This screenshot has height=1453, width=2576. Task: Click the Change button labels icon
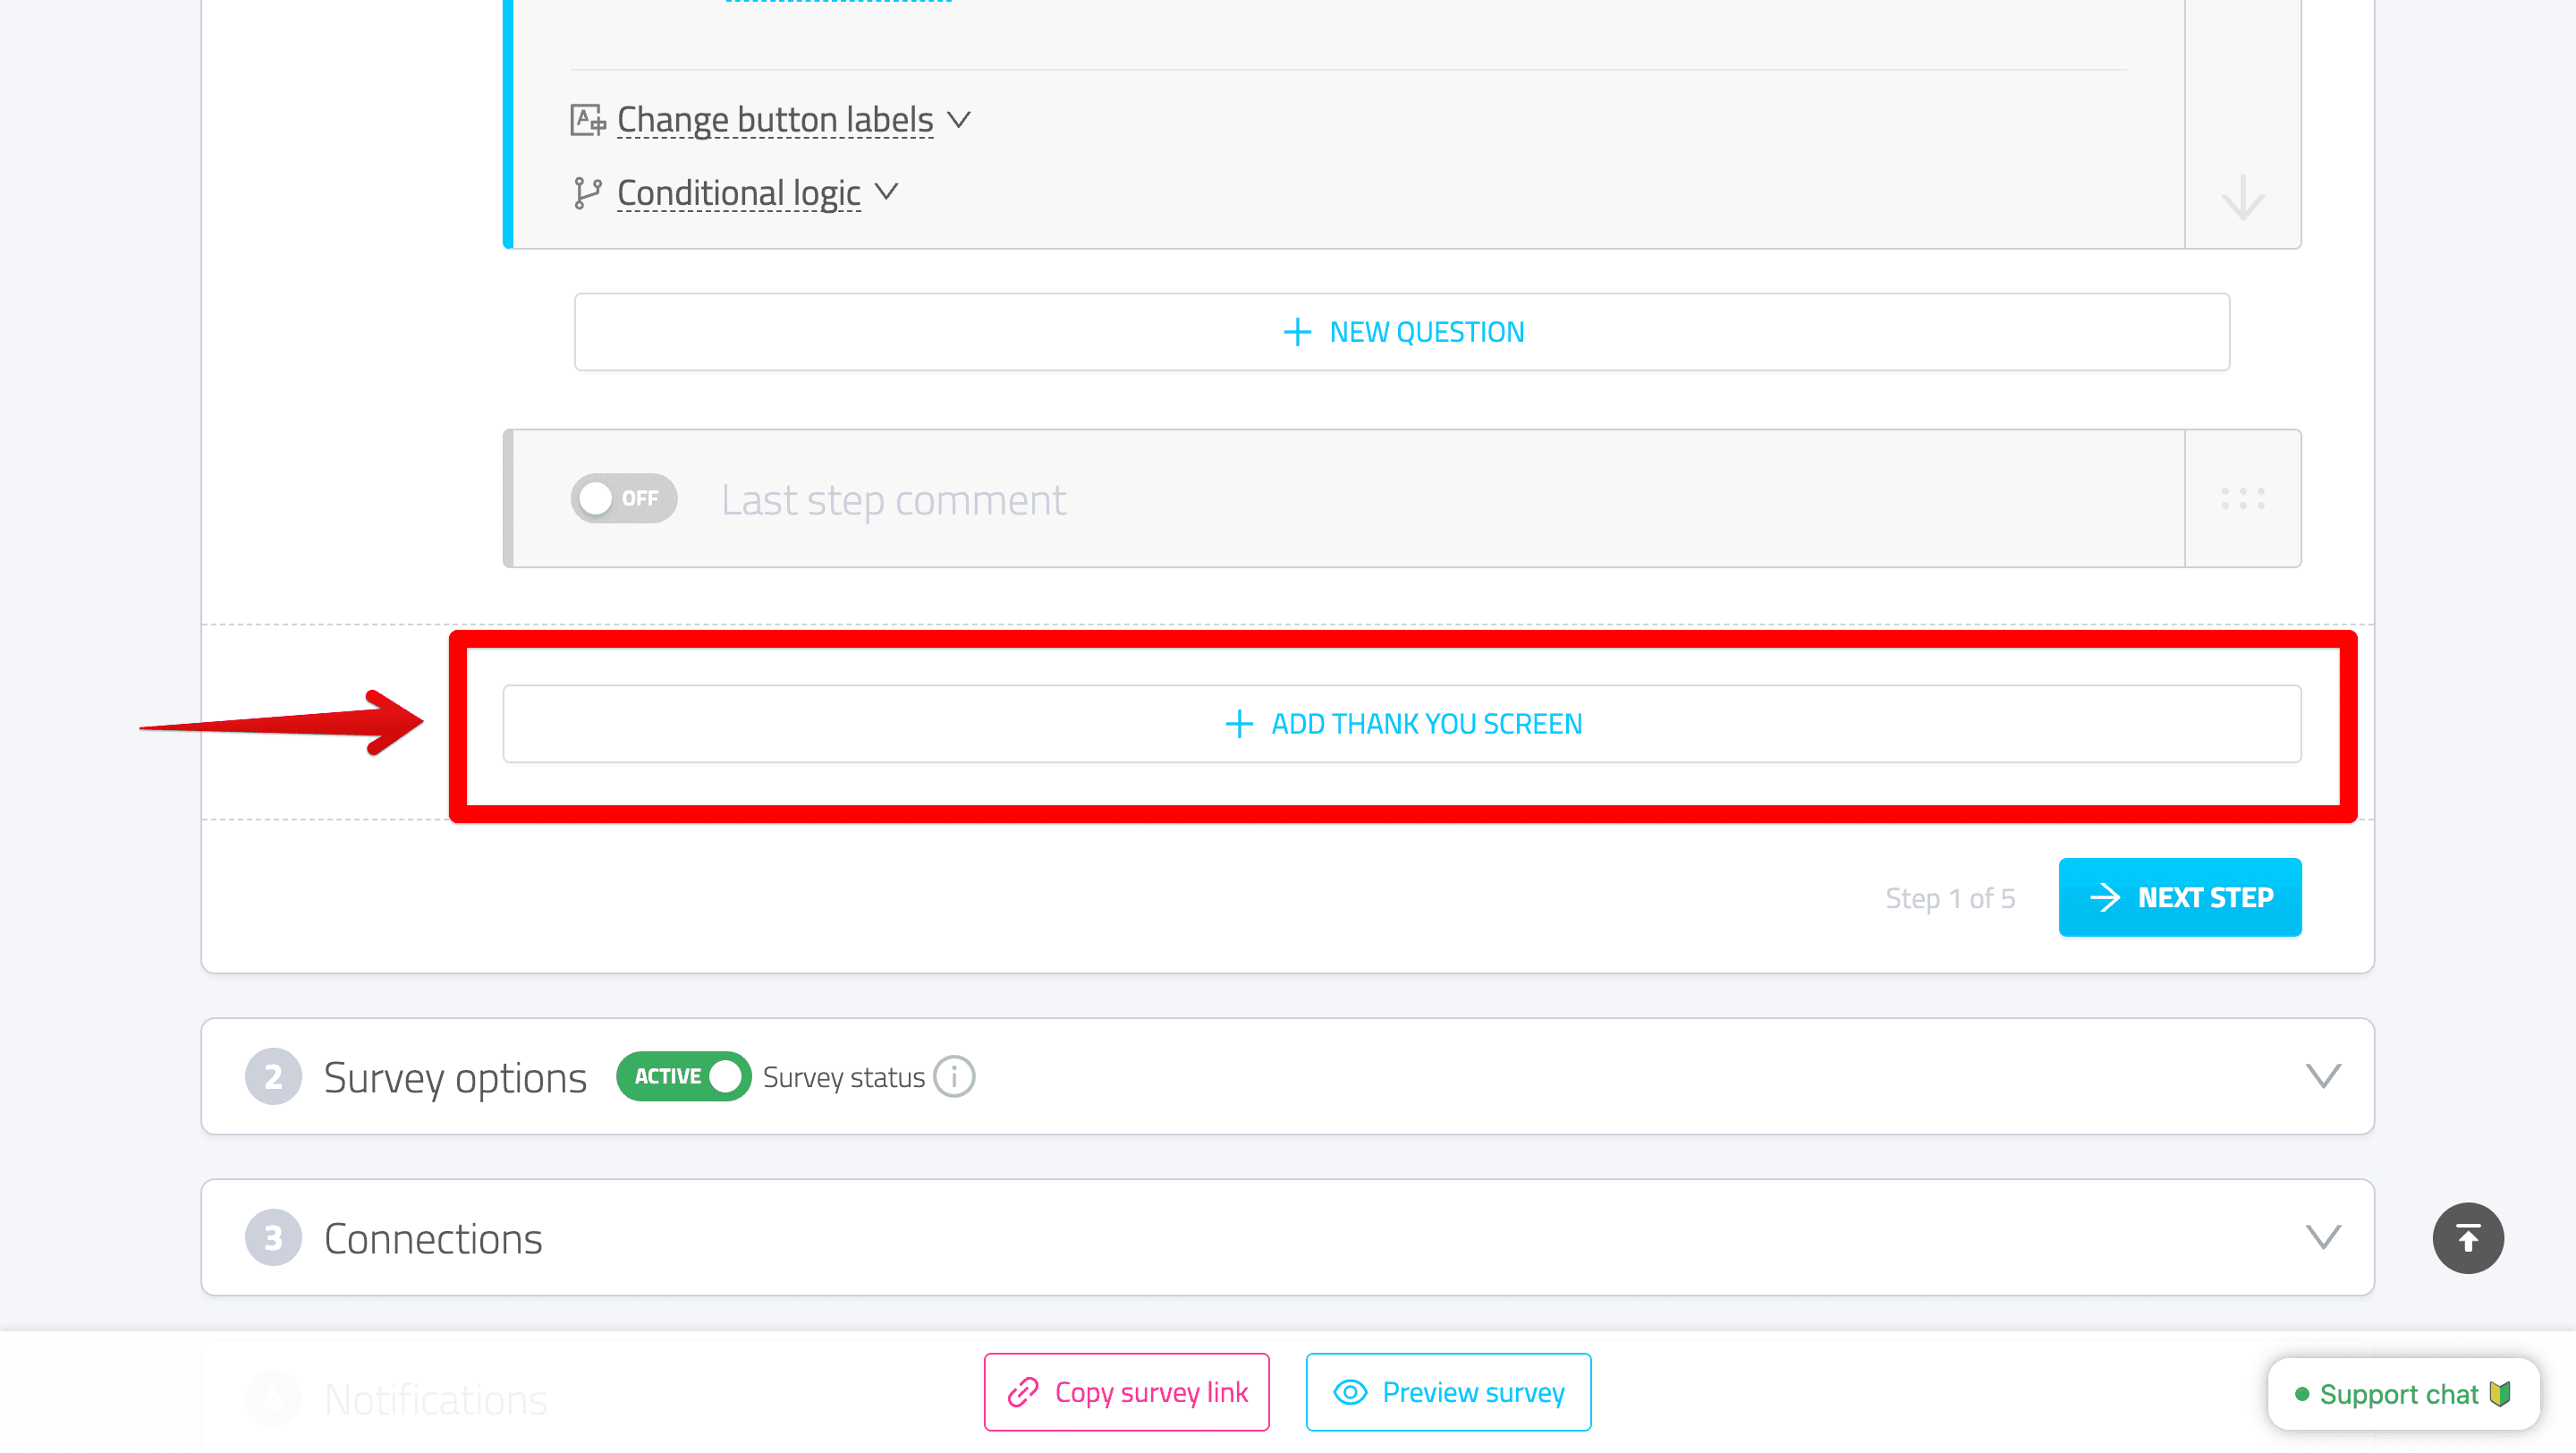[x=588, y=121]
